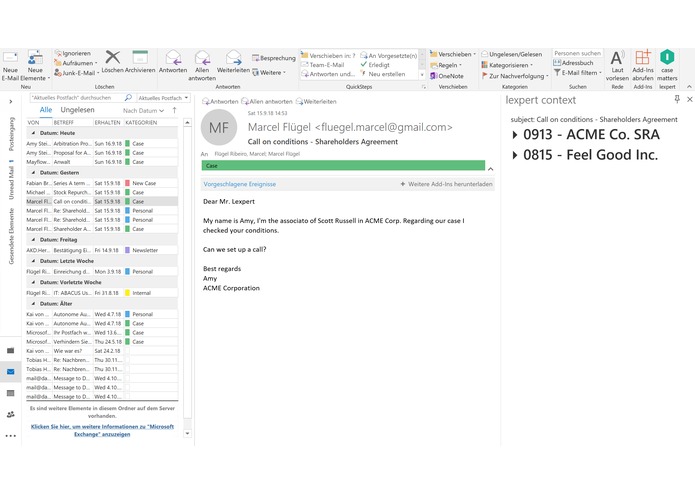Show the Ungelesen messages tab
The height and width of the screenshot is (494, 695).
tap(78, 110)
